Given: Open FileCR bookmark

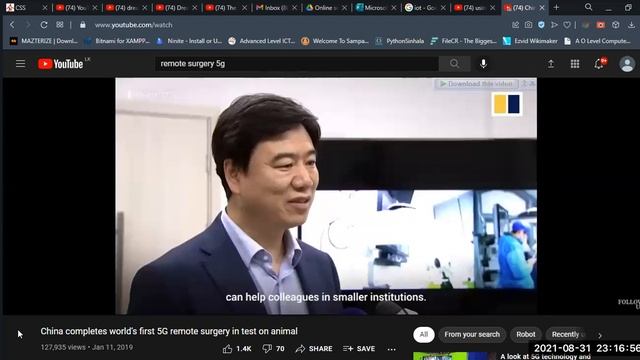Looking at the screenshot, I should coord(464,41).
